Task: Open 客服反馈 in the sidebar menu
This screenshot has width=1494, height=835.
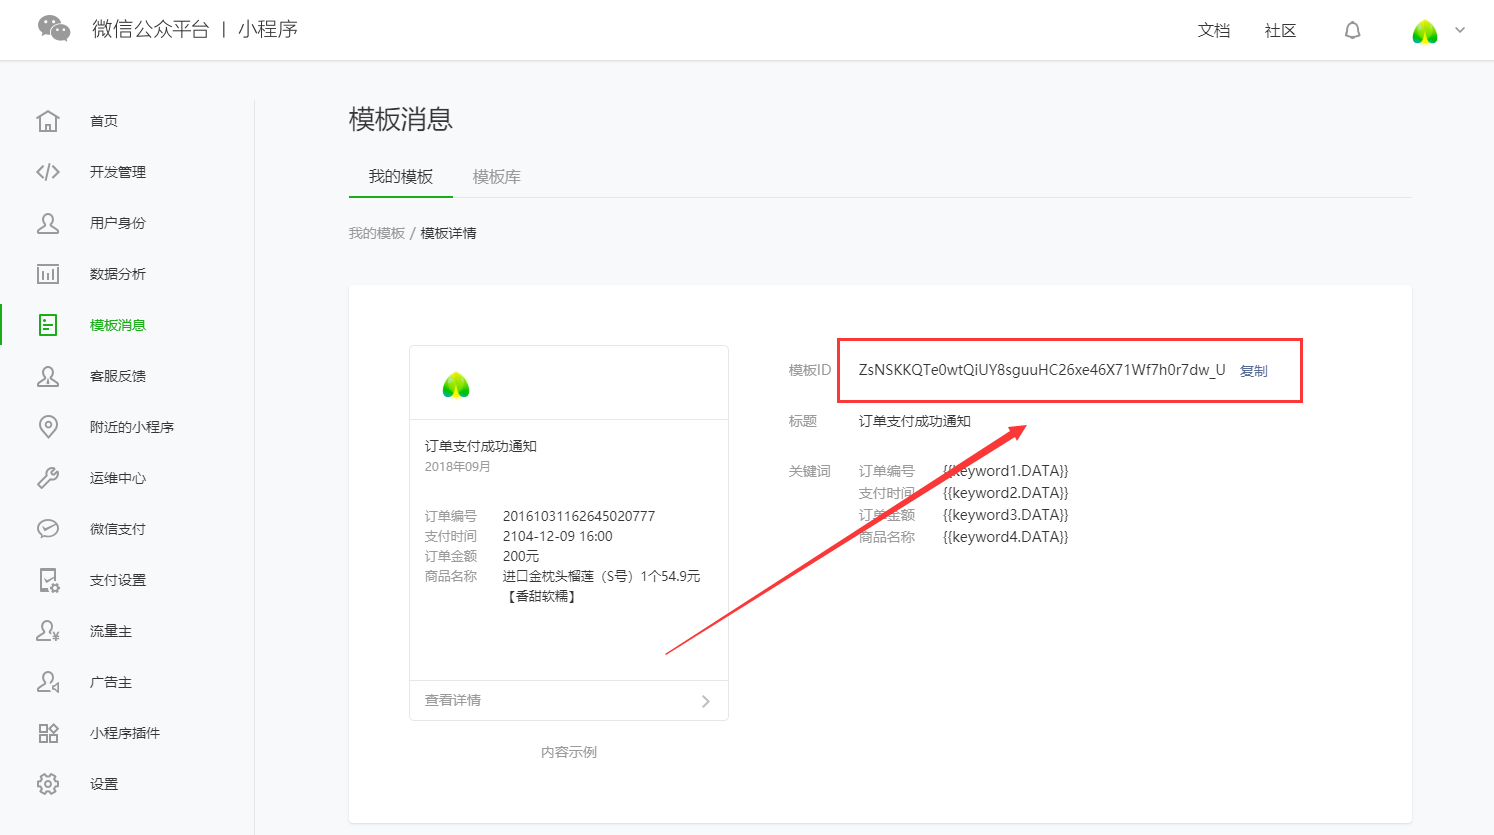Action: coord(117,376)
